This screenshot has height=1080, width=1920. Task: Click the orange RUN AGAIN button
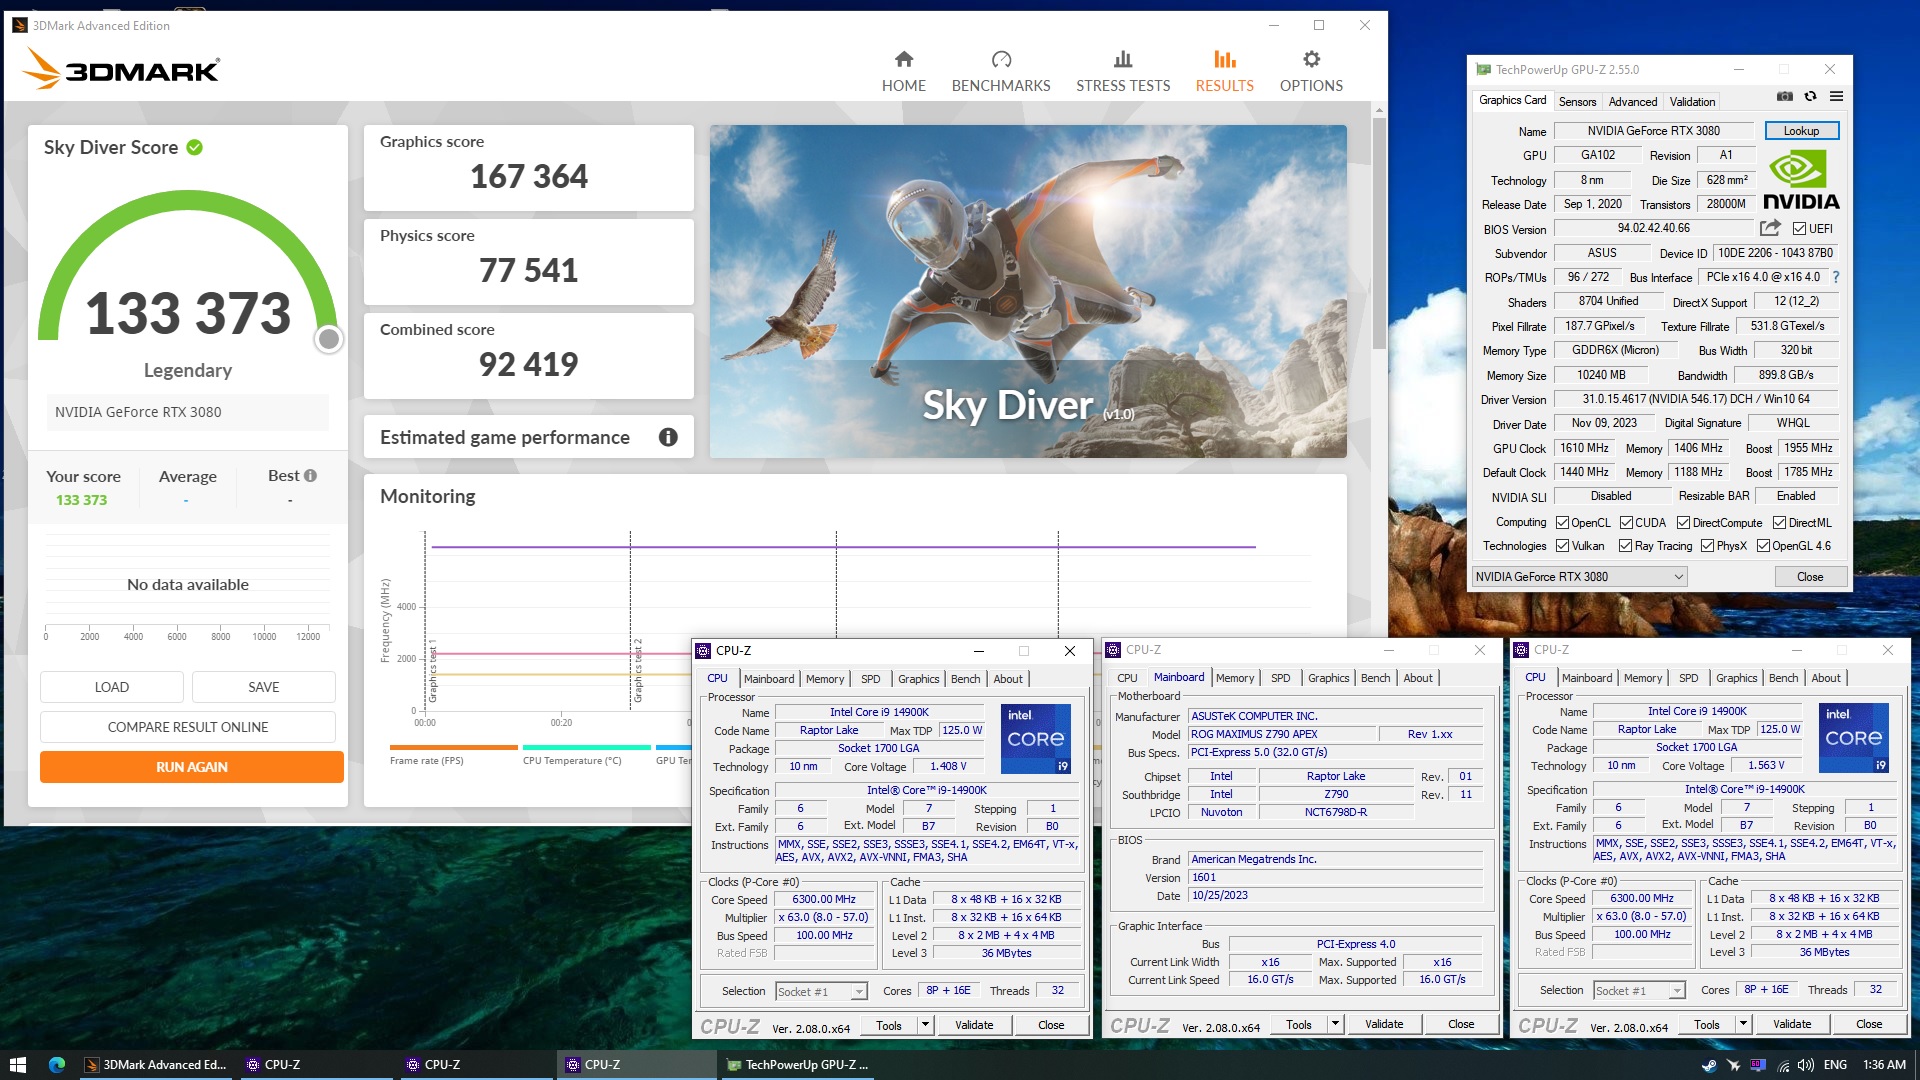192,767
